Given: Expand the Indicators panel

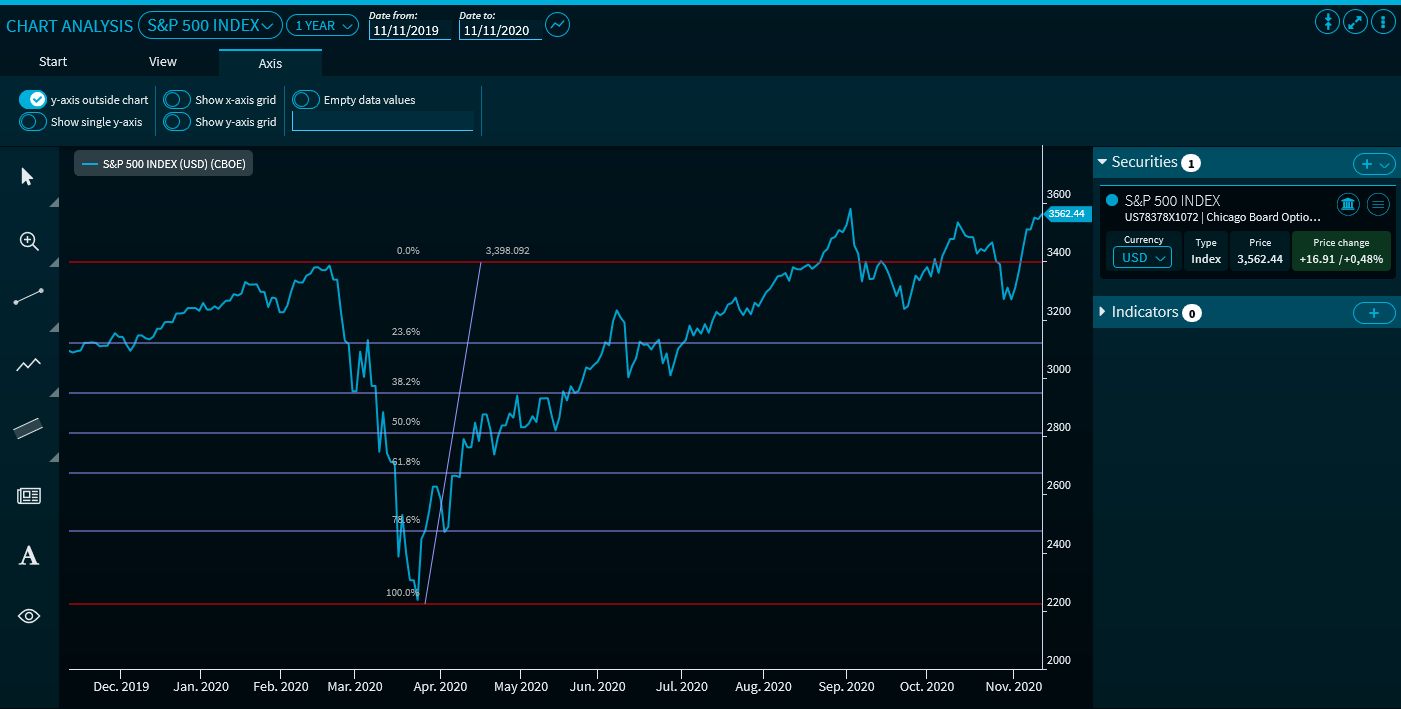Looking at the screenshot, I should coord(1145,313).
